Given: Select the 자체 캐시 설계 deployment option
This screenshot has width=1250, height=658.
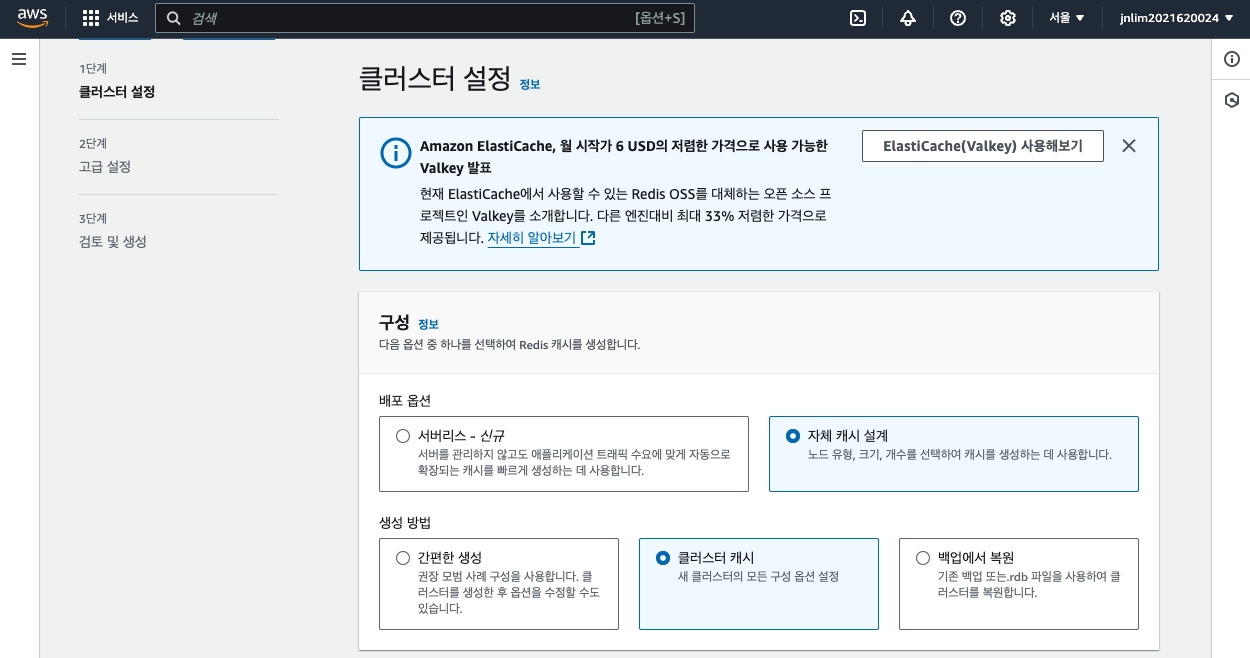Looking at the screenshot, I should point(954,454).
